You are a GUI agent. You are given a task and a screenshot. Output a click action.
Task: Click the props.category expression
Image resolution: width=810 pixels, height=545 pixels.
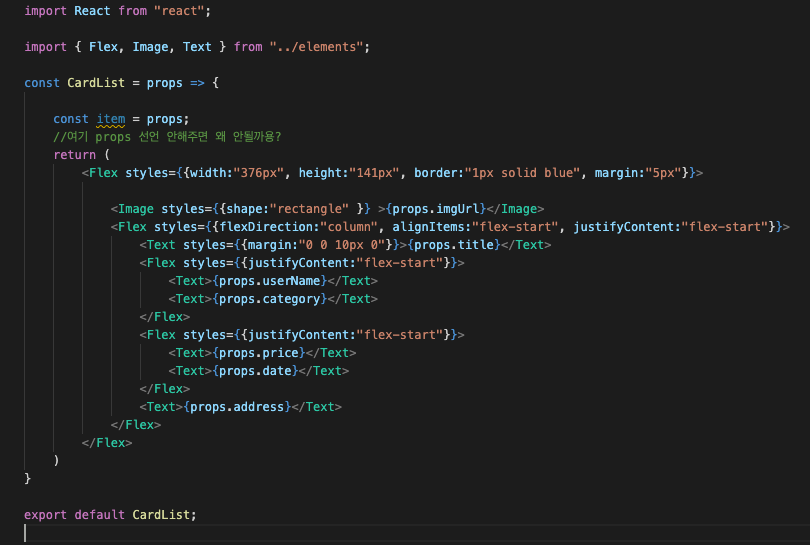270,299
